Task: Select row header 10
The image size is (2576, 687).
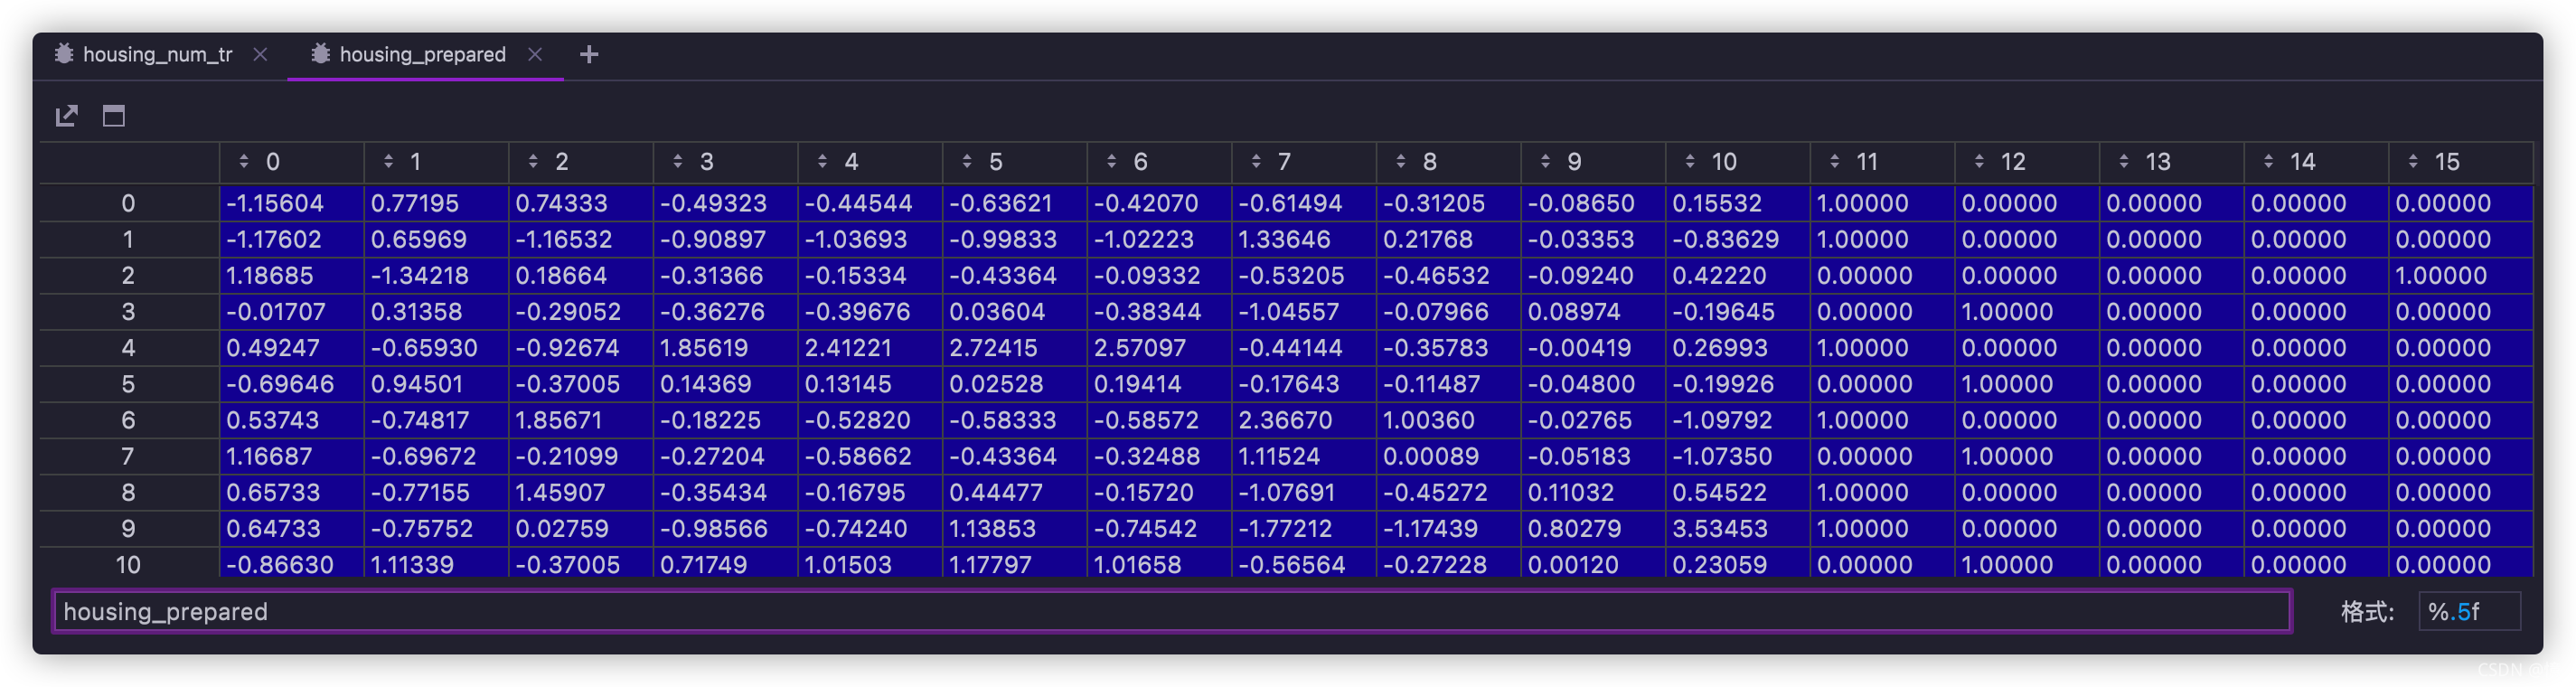Action: tap(129, 564)
